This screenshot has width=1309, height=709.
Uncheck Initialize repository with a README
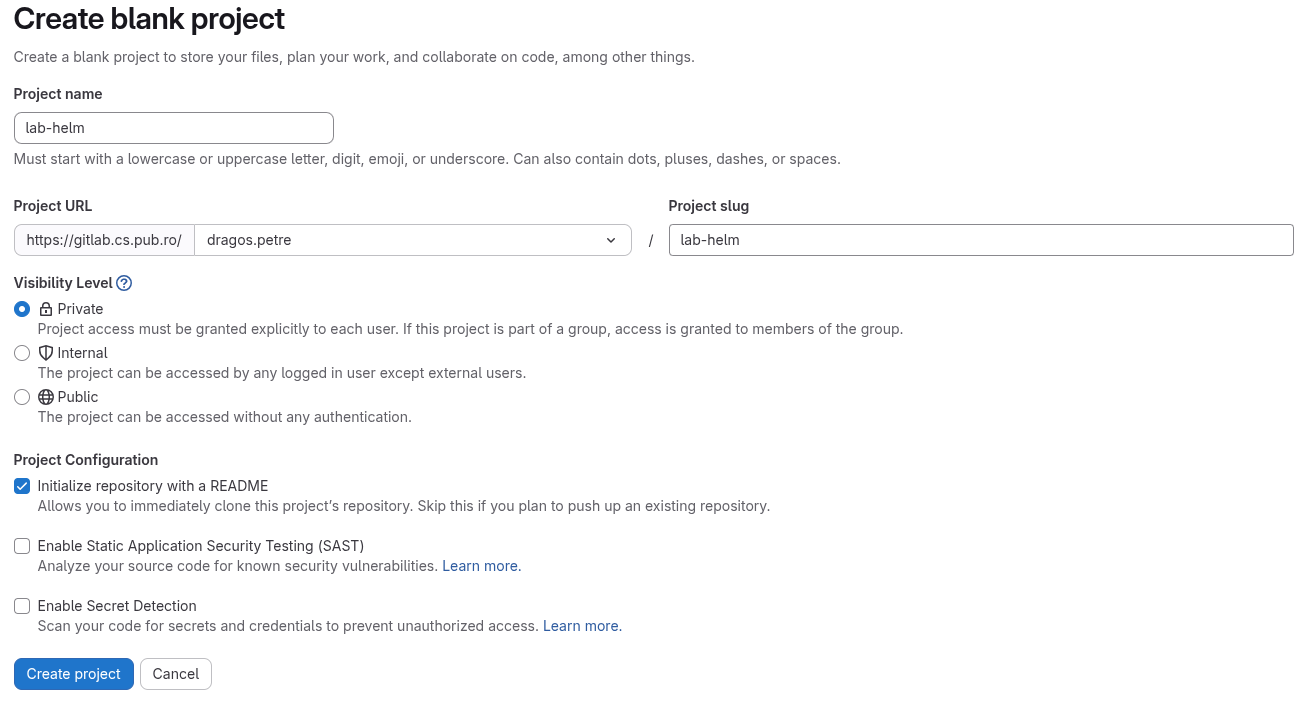pyautogui.click(x=22, y=486)
